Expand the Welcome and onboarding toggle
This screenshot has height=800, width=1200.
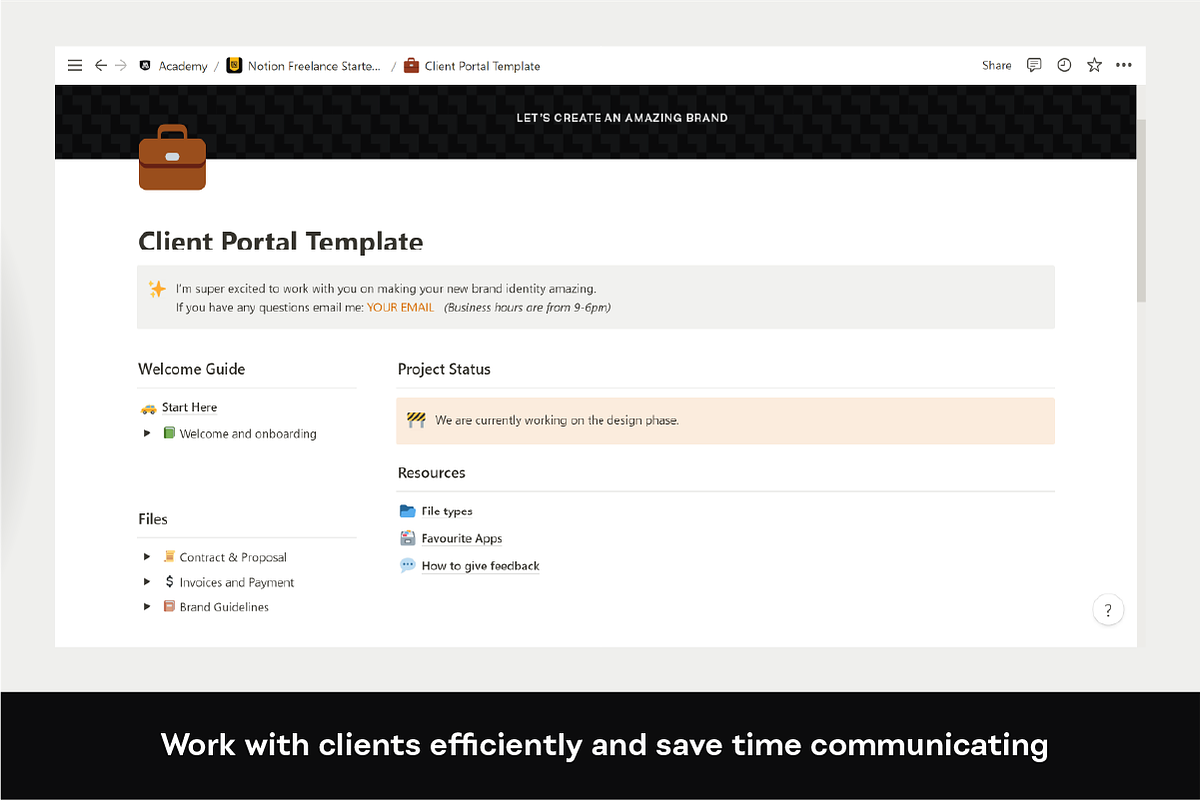tap(147, 434)
